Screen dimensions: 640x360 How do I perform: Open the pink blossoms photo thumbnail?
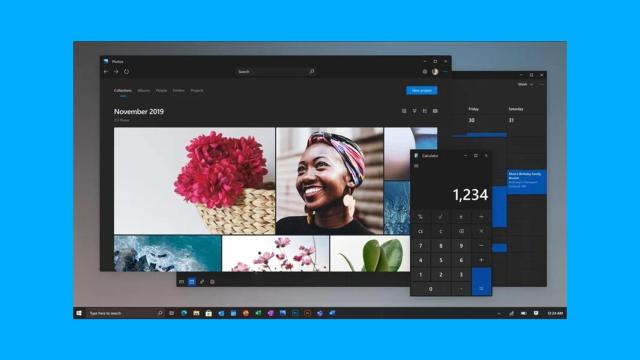[x=275, y=253]
